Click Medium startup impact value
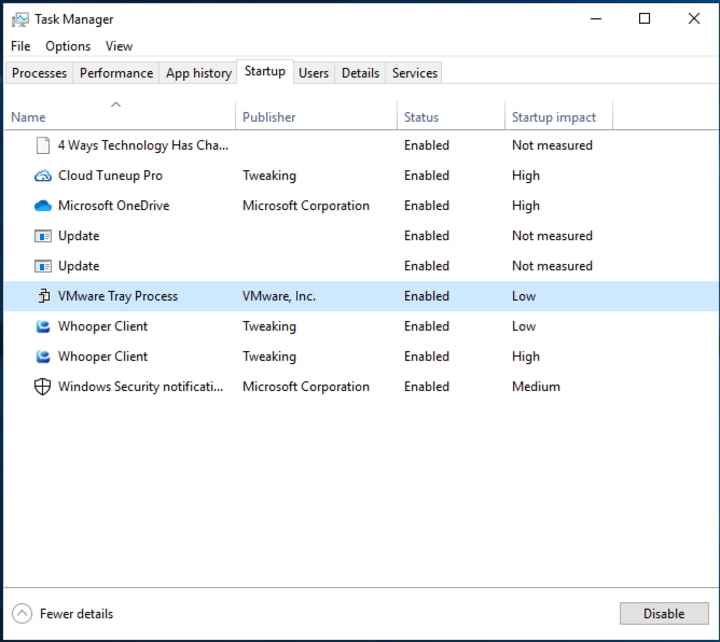 click(x=536, y=387)
